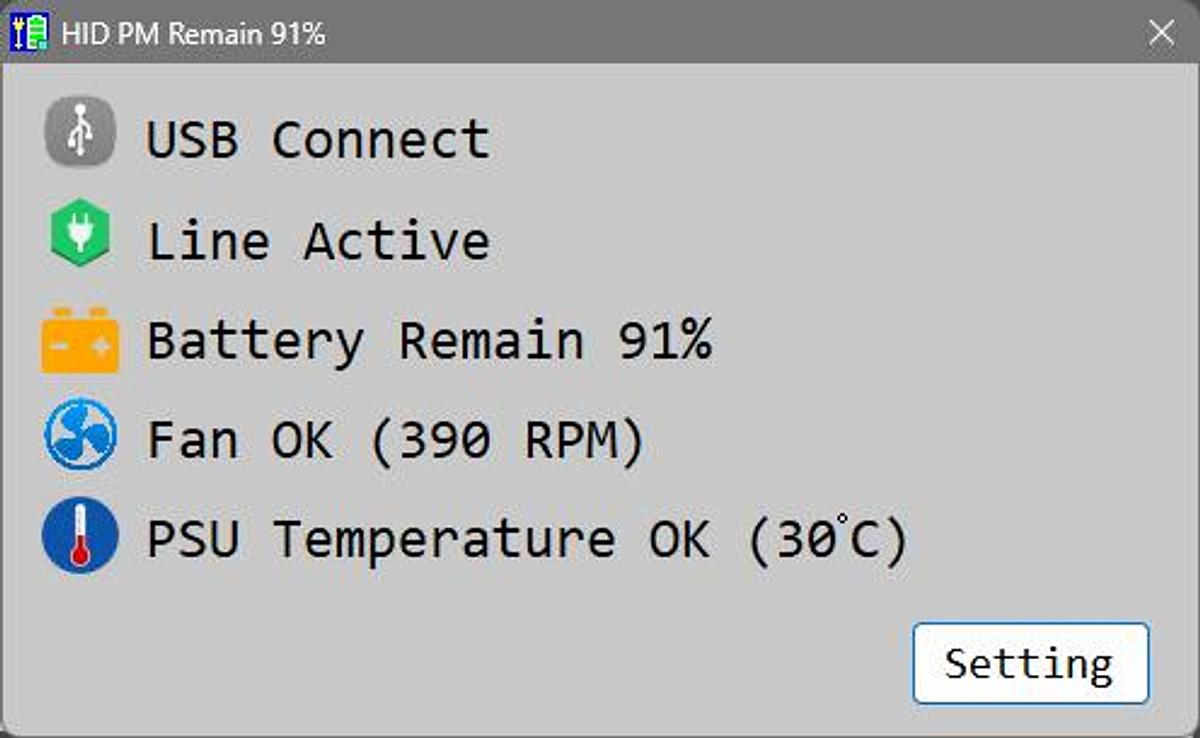Click the orange battery icon
This screenshot has height=738, width=1200.
[x=80, y=340]
